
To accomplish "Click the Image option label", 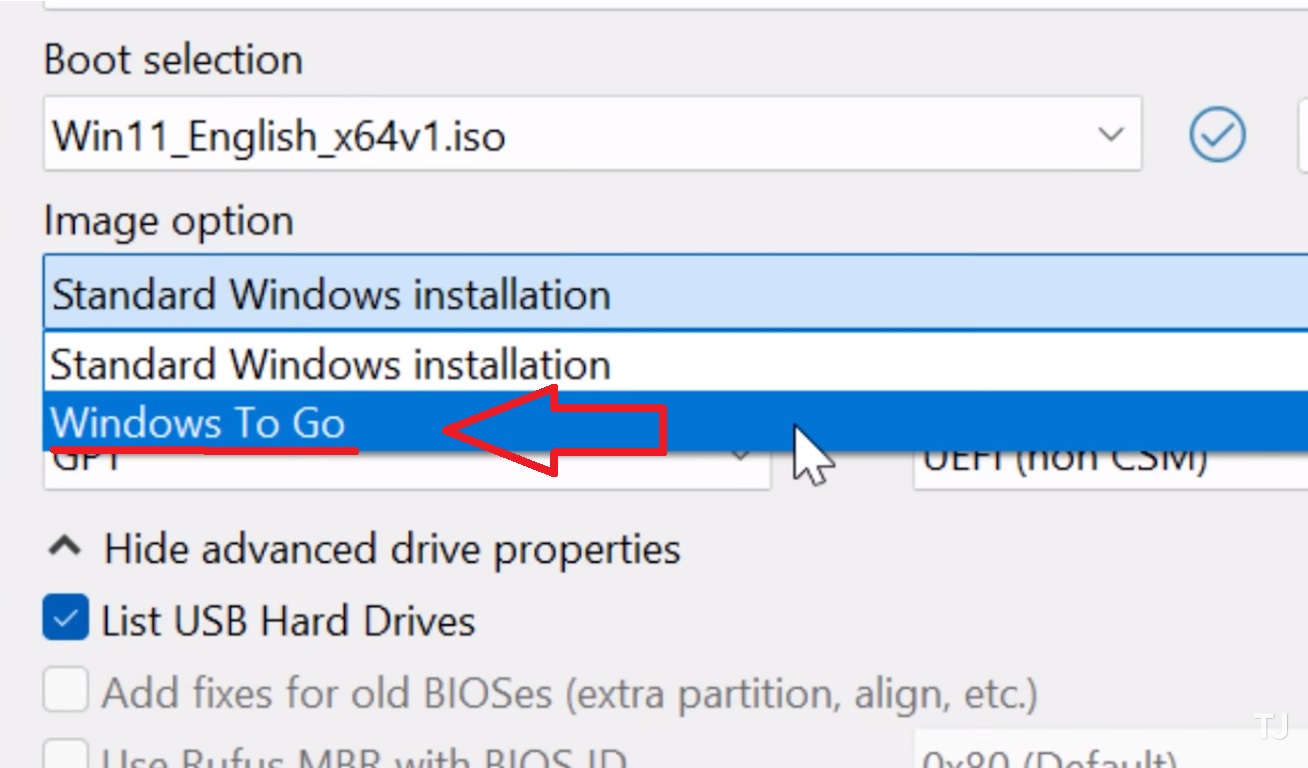I will point(169,221).
